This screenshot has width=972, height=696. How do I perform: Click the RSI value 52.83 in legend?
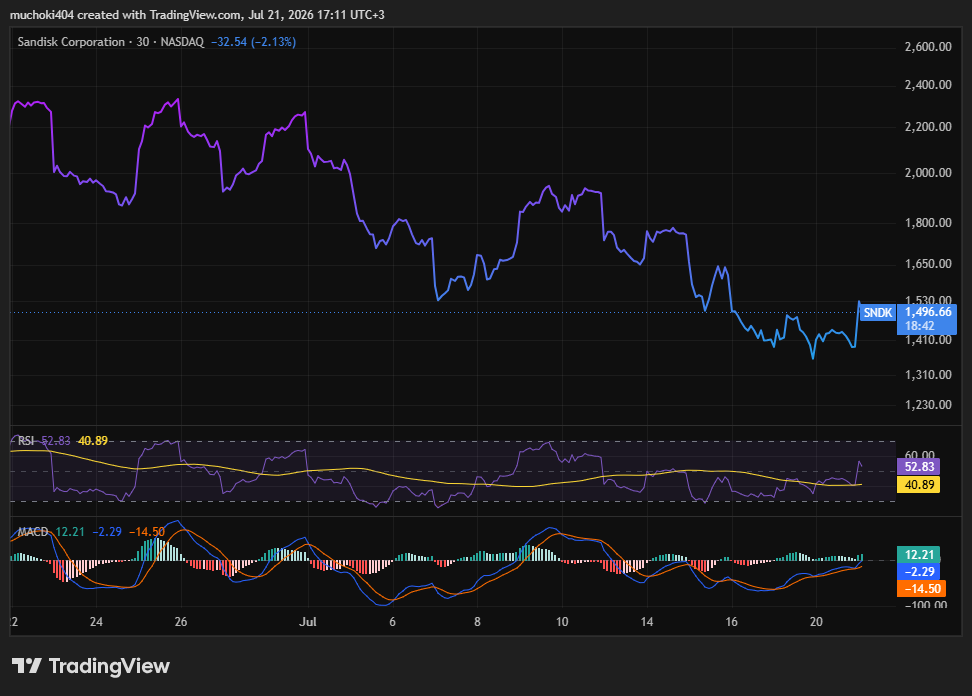tap(56, 441)
